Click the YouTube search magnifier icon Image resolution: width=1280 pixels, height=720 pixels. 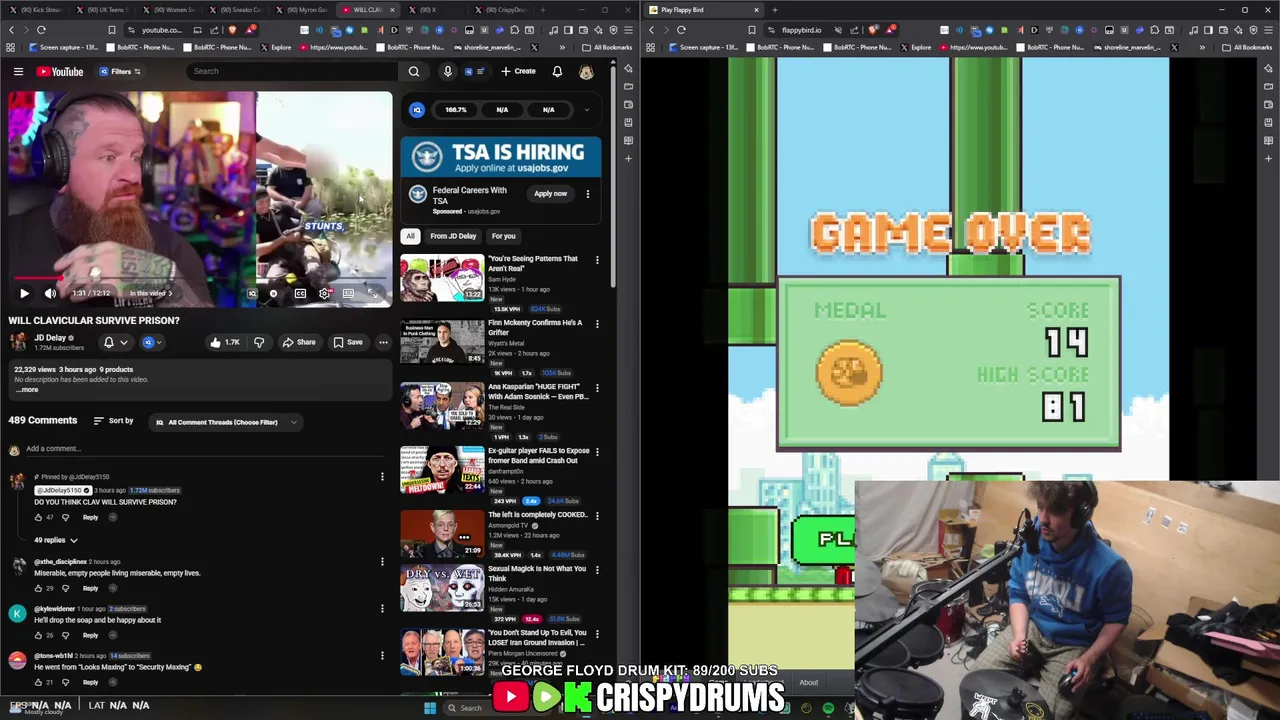[414, 71]
